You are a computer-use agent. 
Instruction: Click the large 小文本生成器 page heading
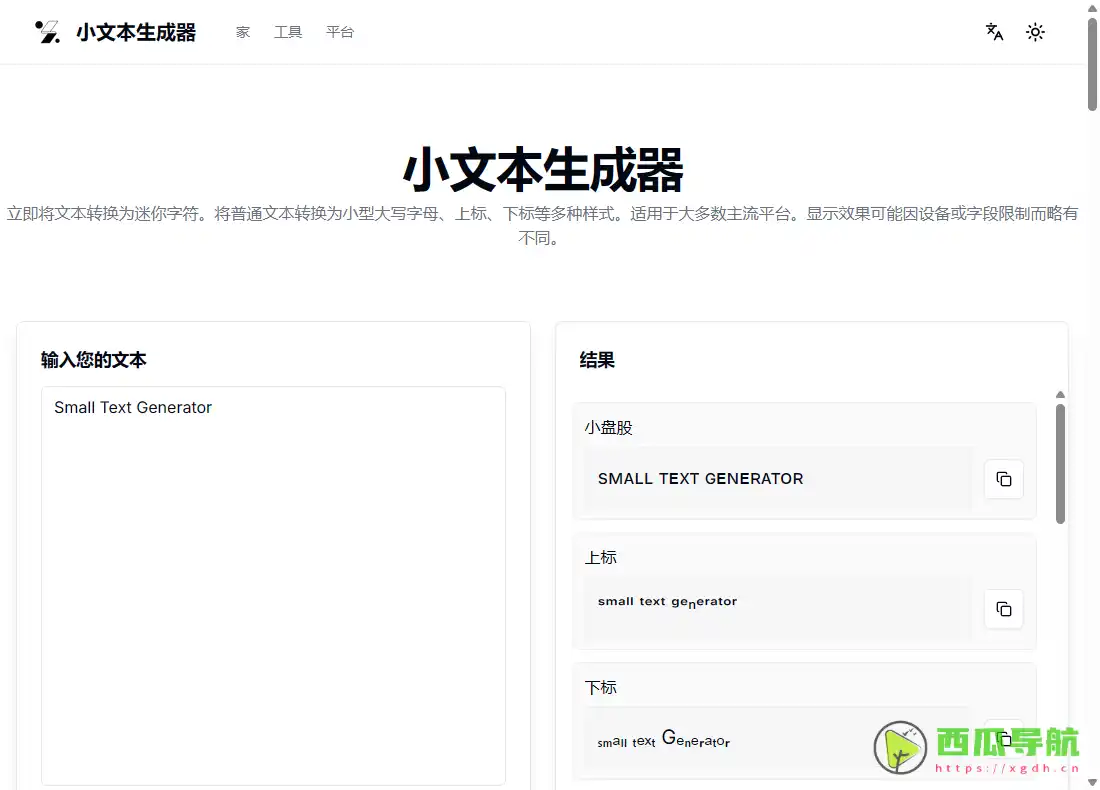(x=543, y=170)
